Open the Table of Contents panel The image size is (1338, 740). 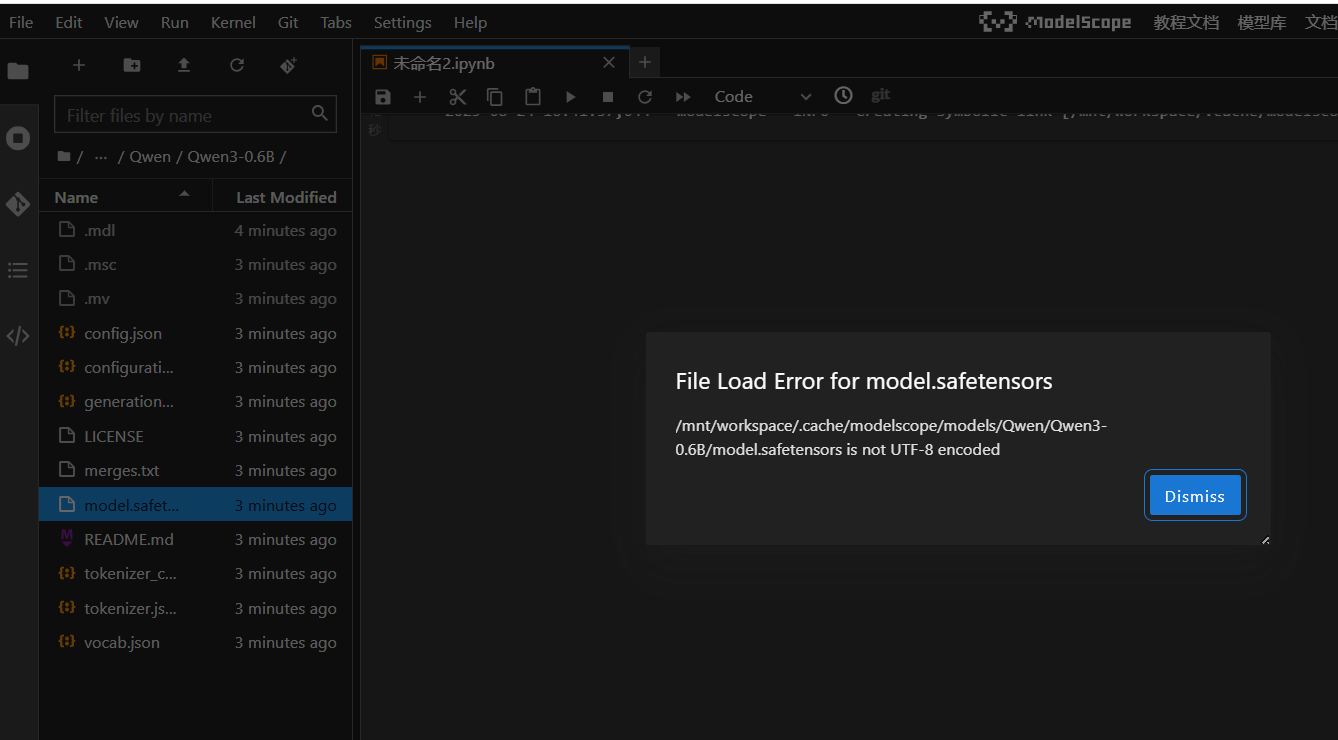(x=18, y=270)
